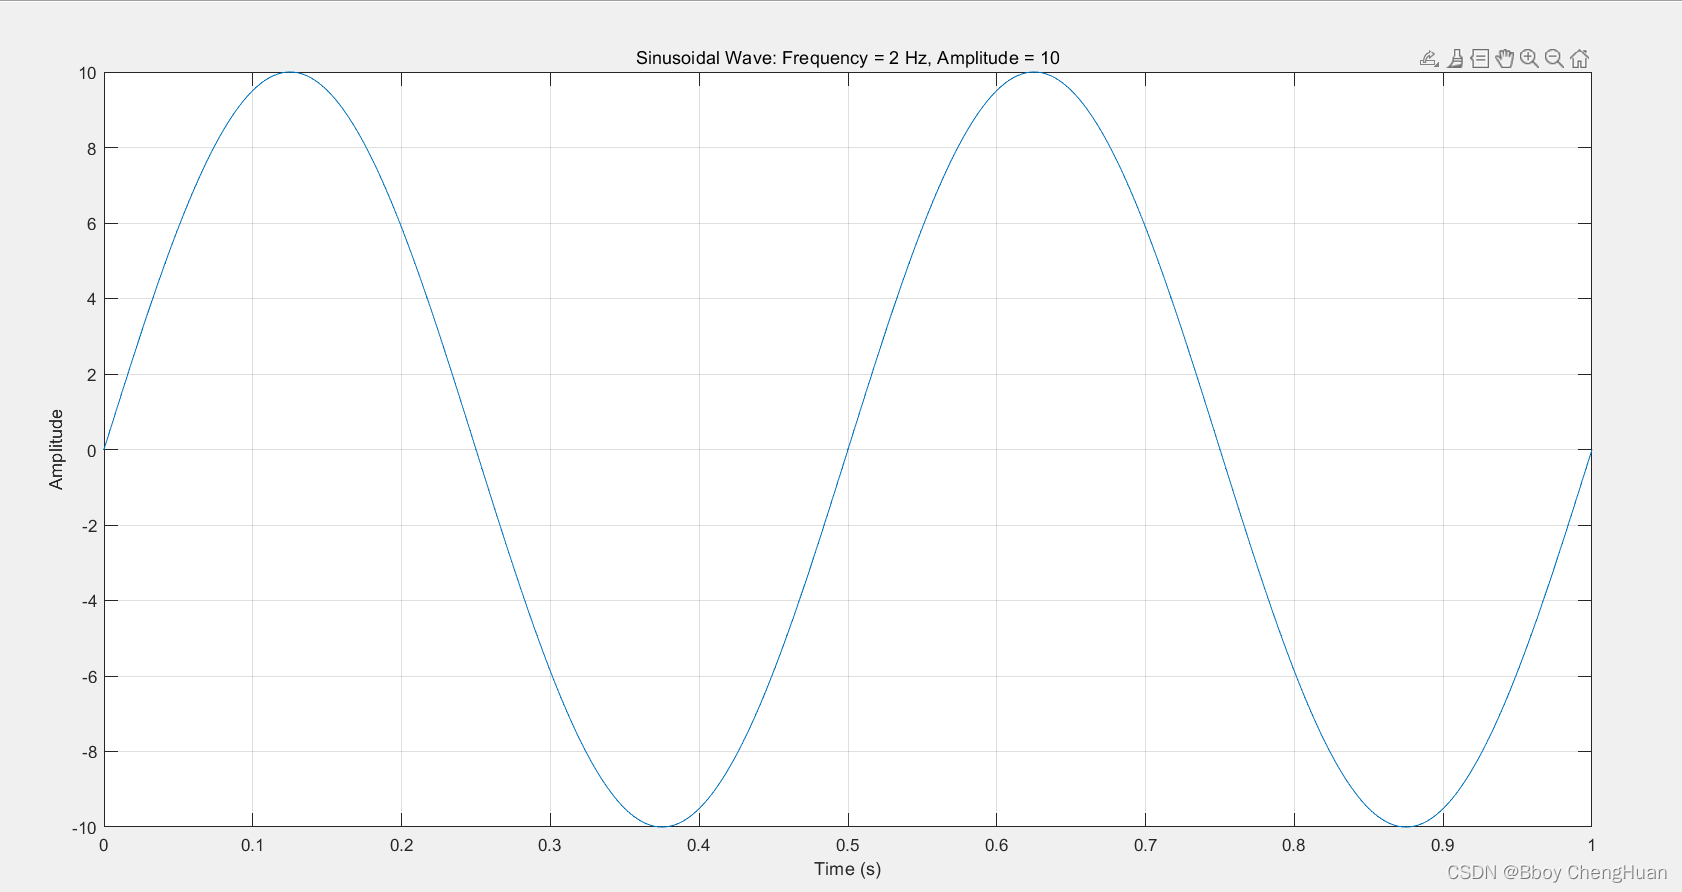This screenshot has width=1682, height=892.
Task: Click the y-axis tick label 10
Action: [x=88, y=73]
